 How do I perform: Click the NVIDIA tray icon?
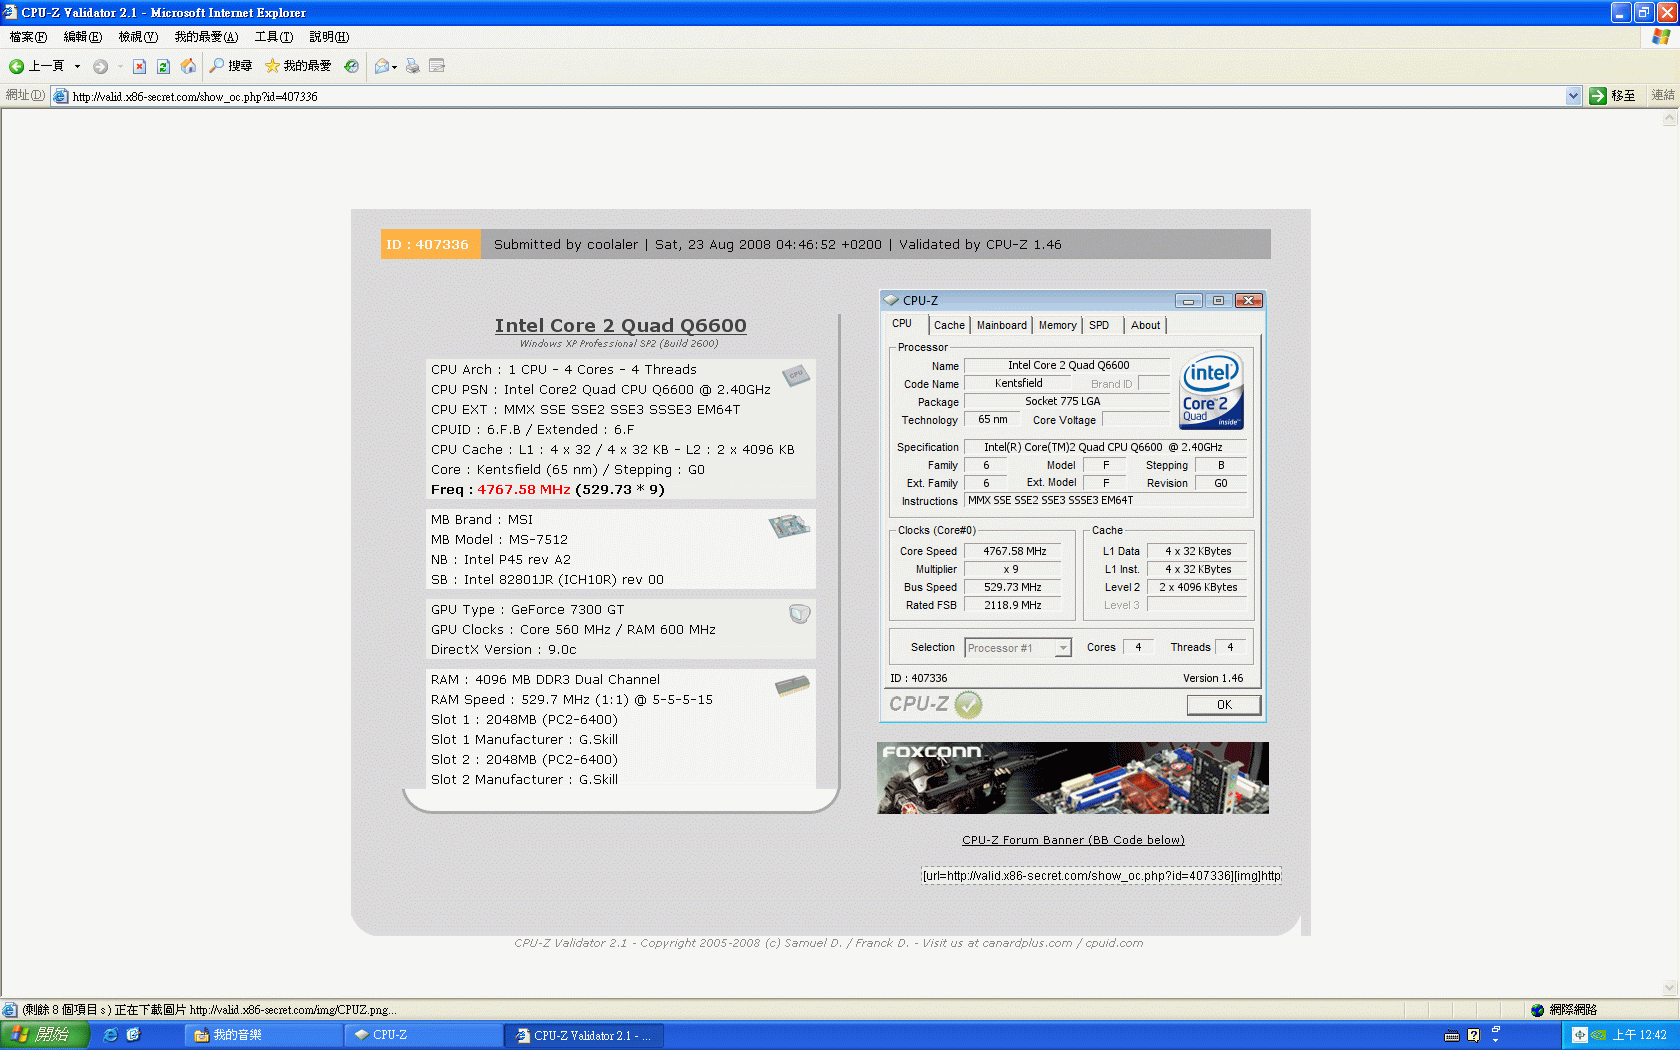[x=1599, y=1035]
